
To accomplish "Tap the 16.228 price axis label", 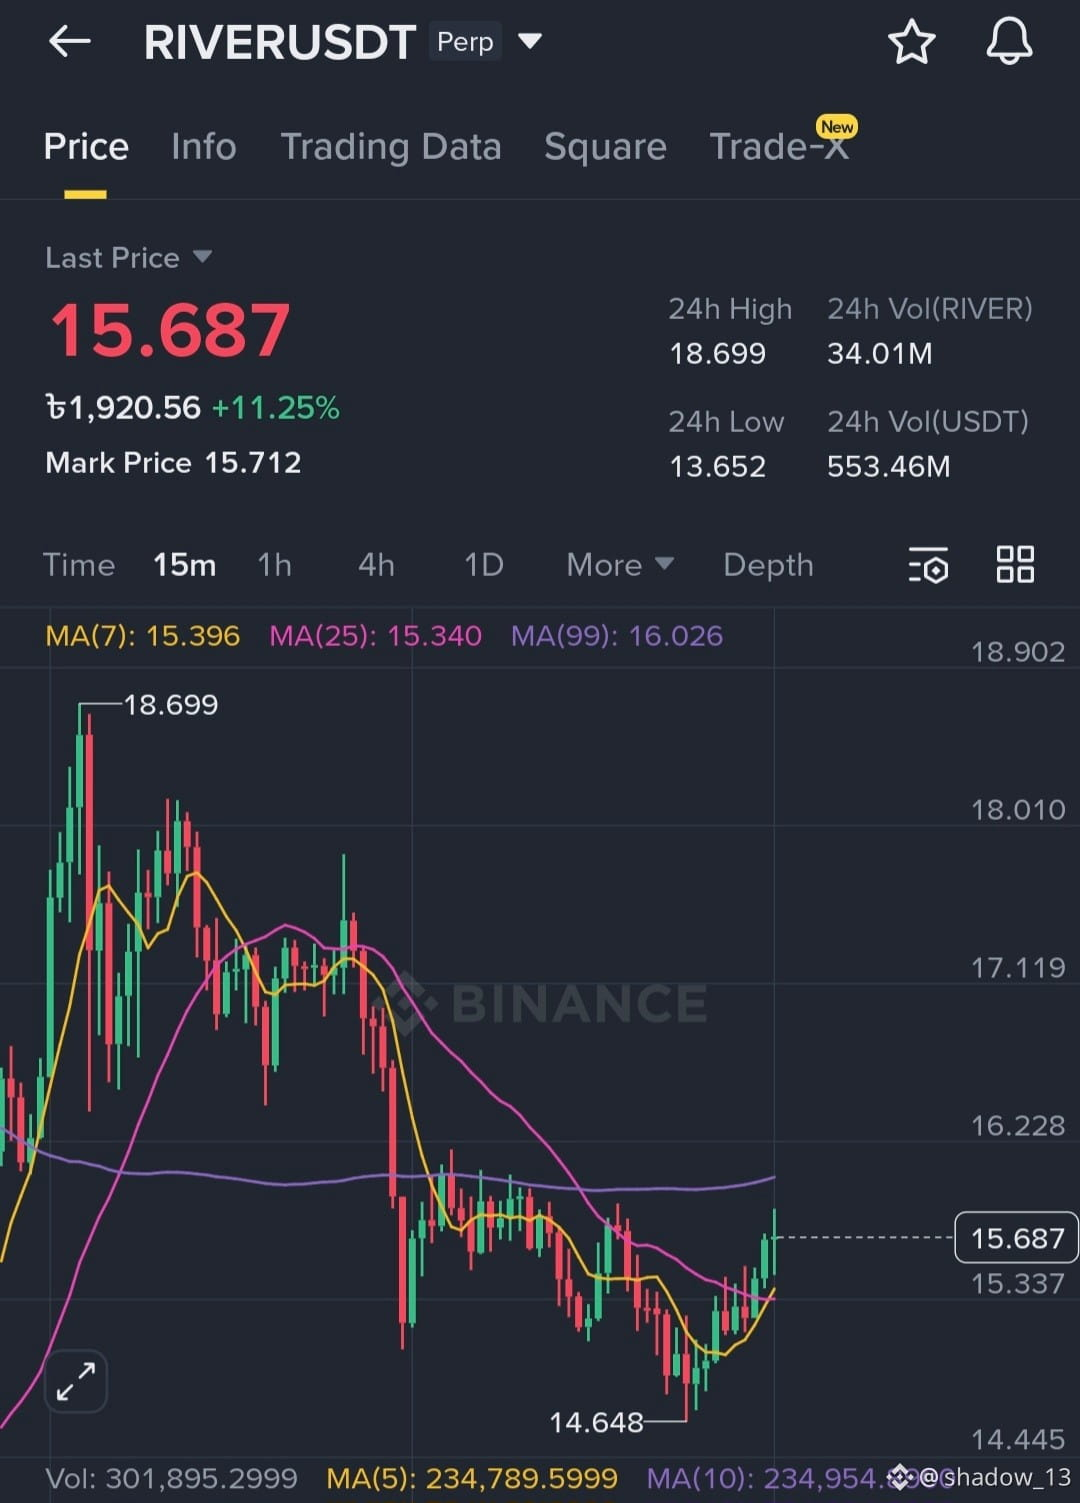I will coord(1018,1126).
